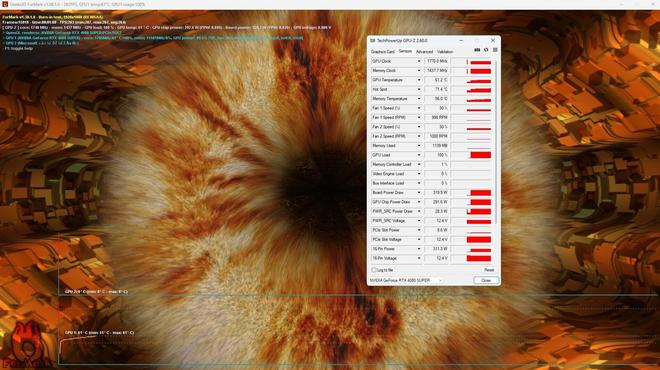660x370 pixels.
Task: Click the Close button in GPU-Z
Action: click(x=486, y=280)
